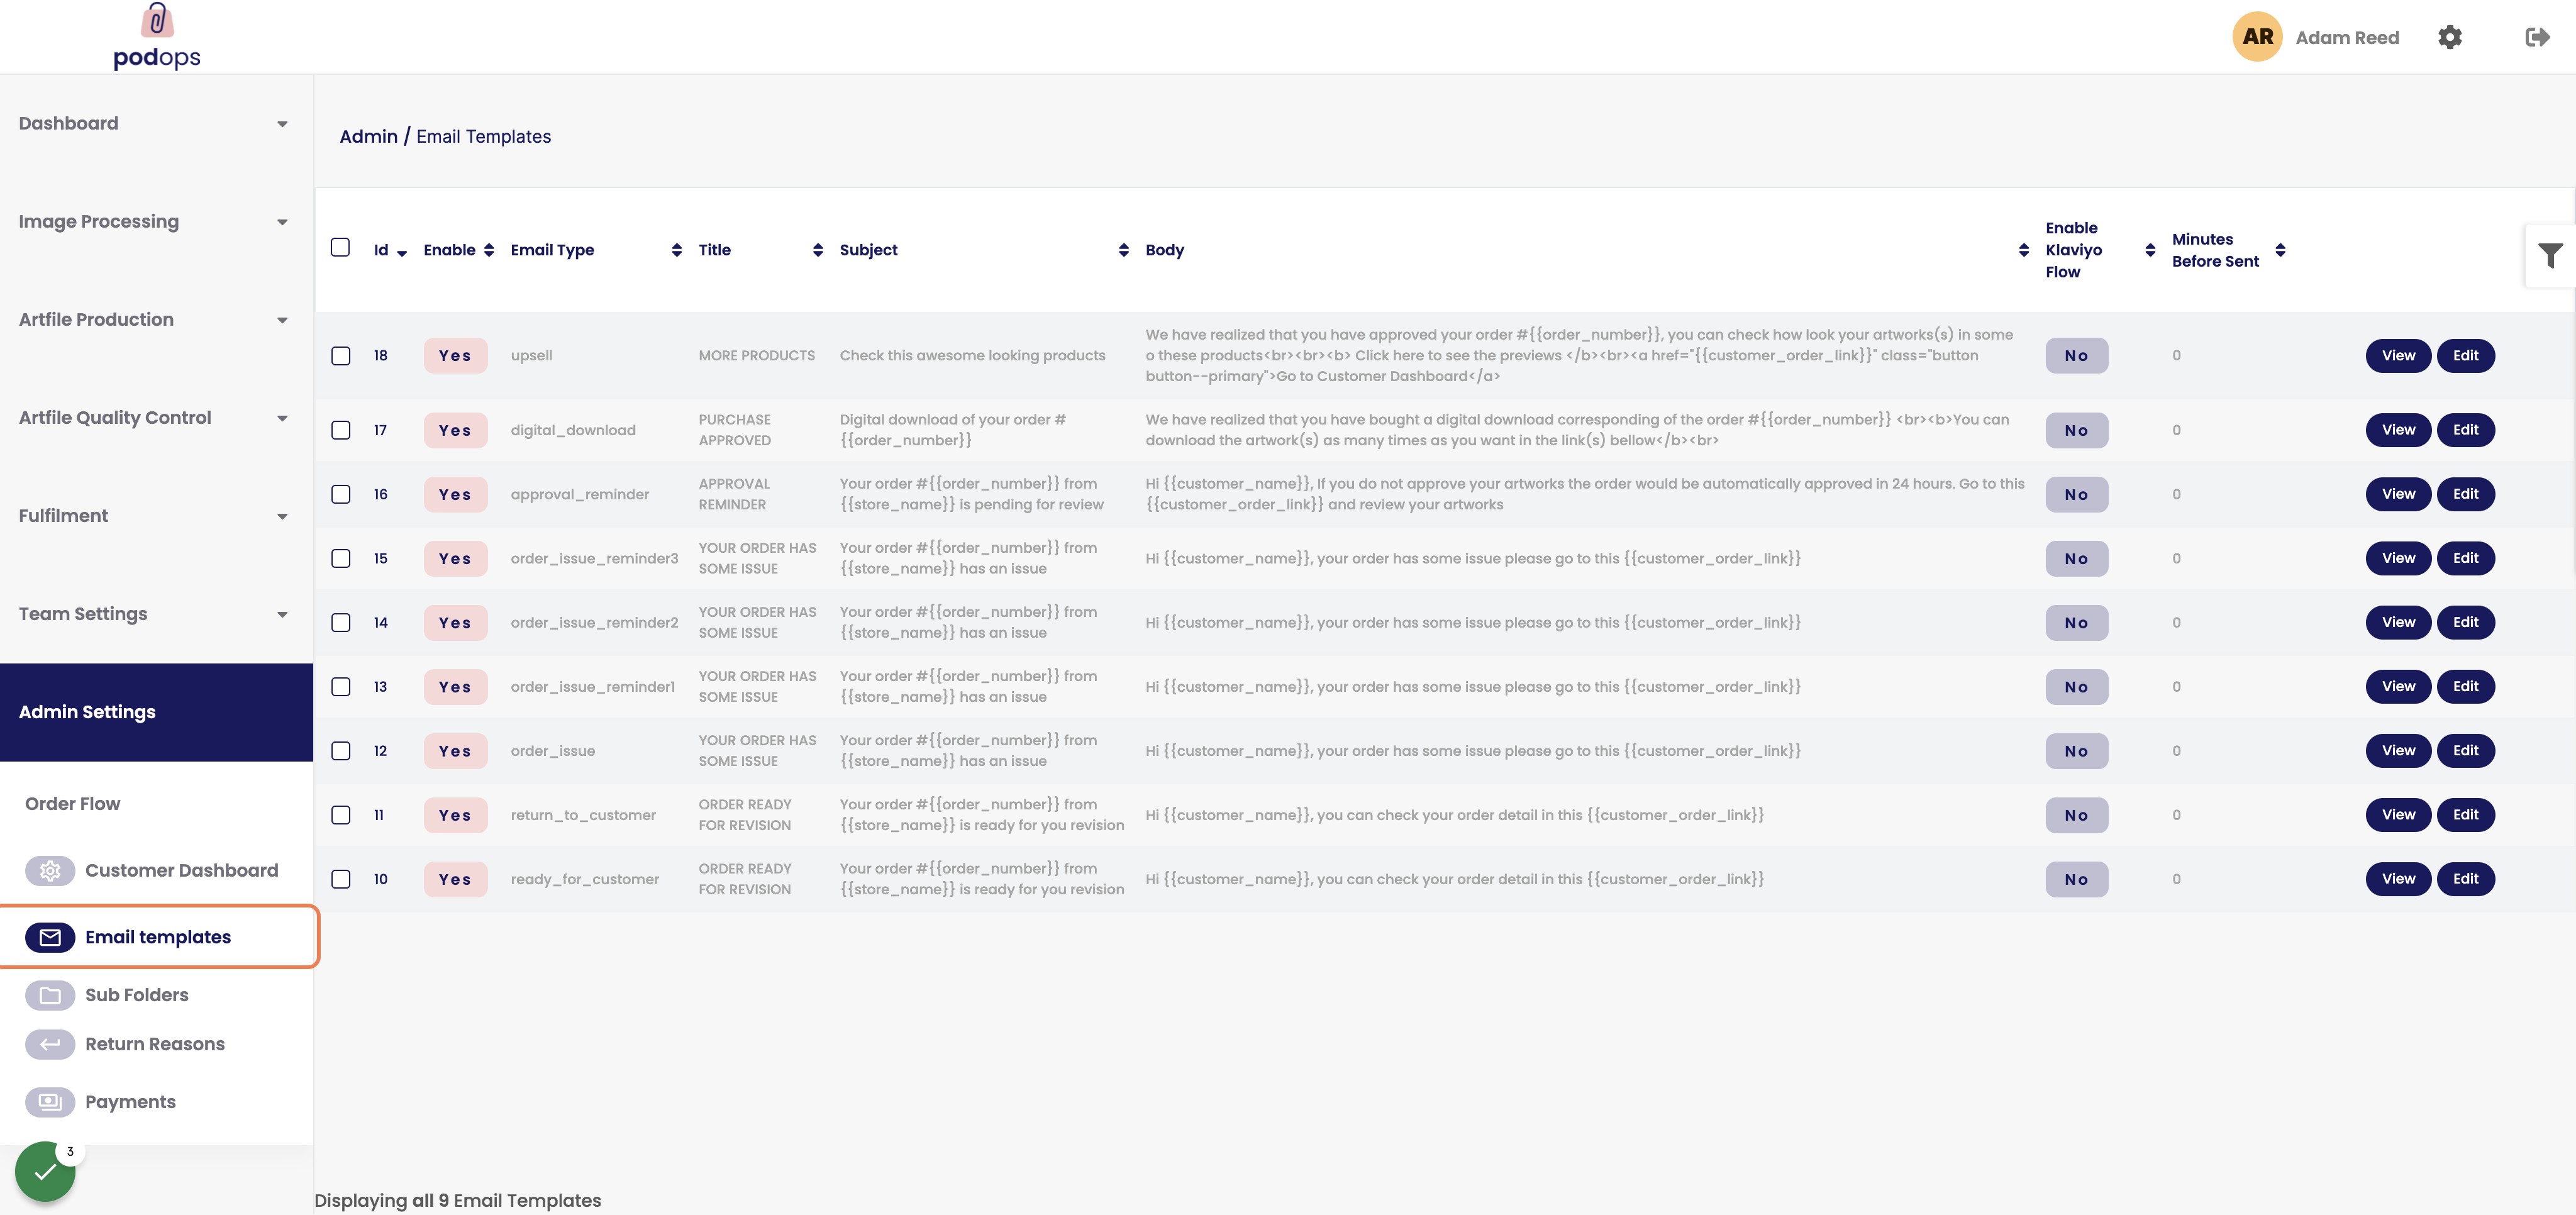Sort by Minutes Before Sent arrows
2576x1215 pixels.
(x=2280, y=250)
